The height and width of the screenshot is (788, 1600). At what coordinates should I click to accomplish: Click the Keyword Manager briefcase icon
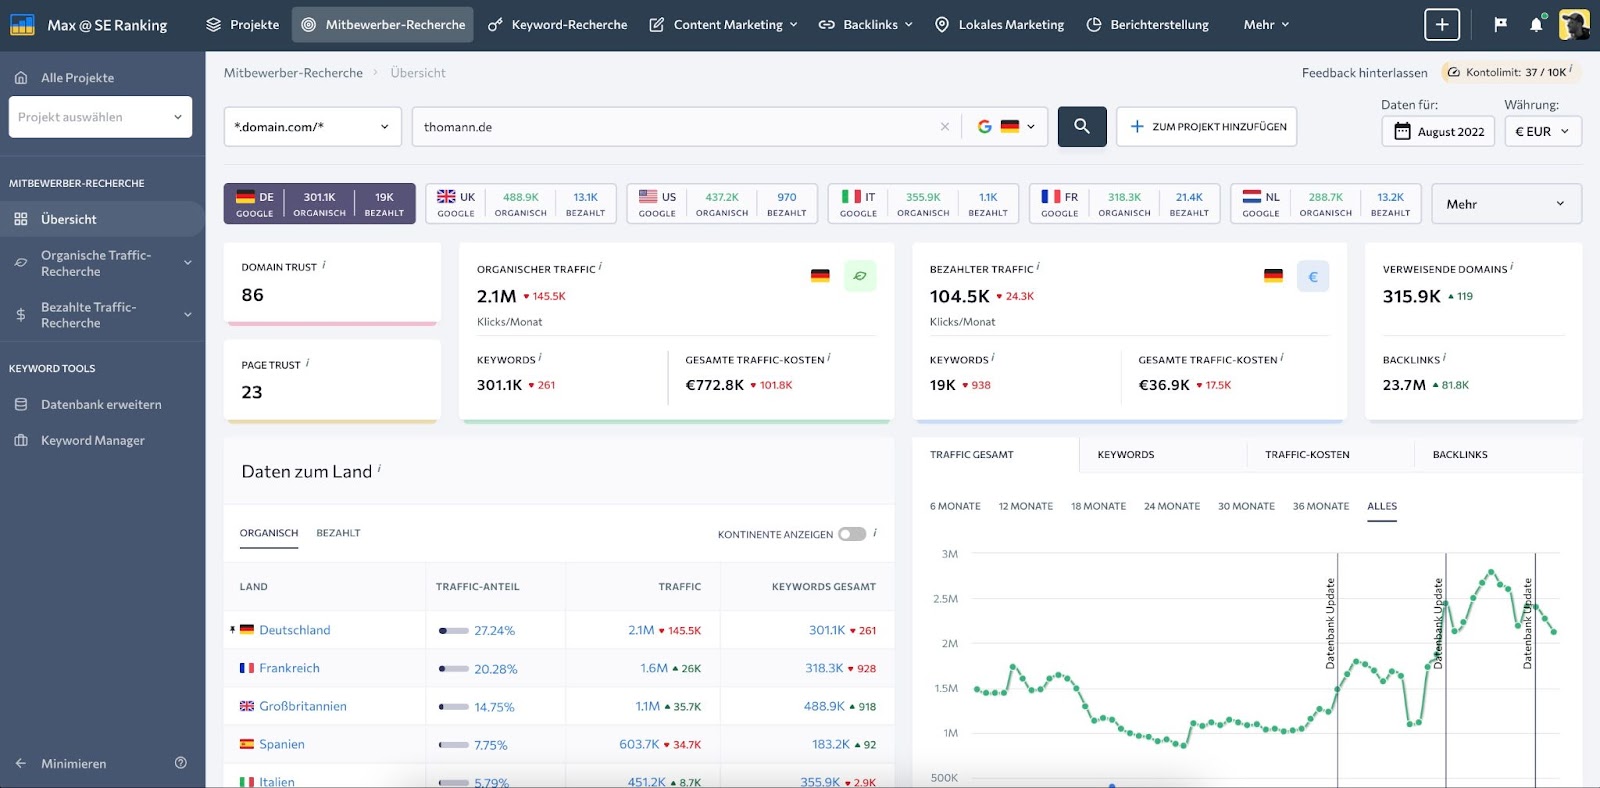[21, 440]
